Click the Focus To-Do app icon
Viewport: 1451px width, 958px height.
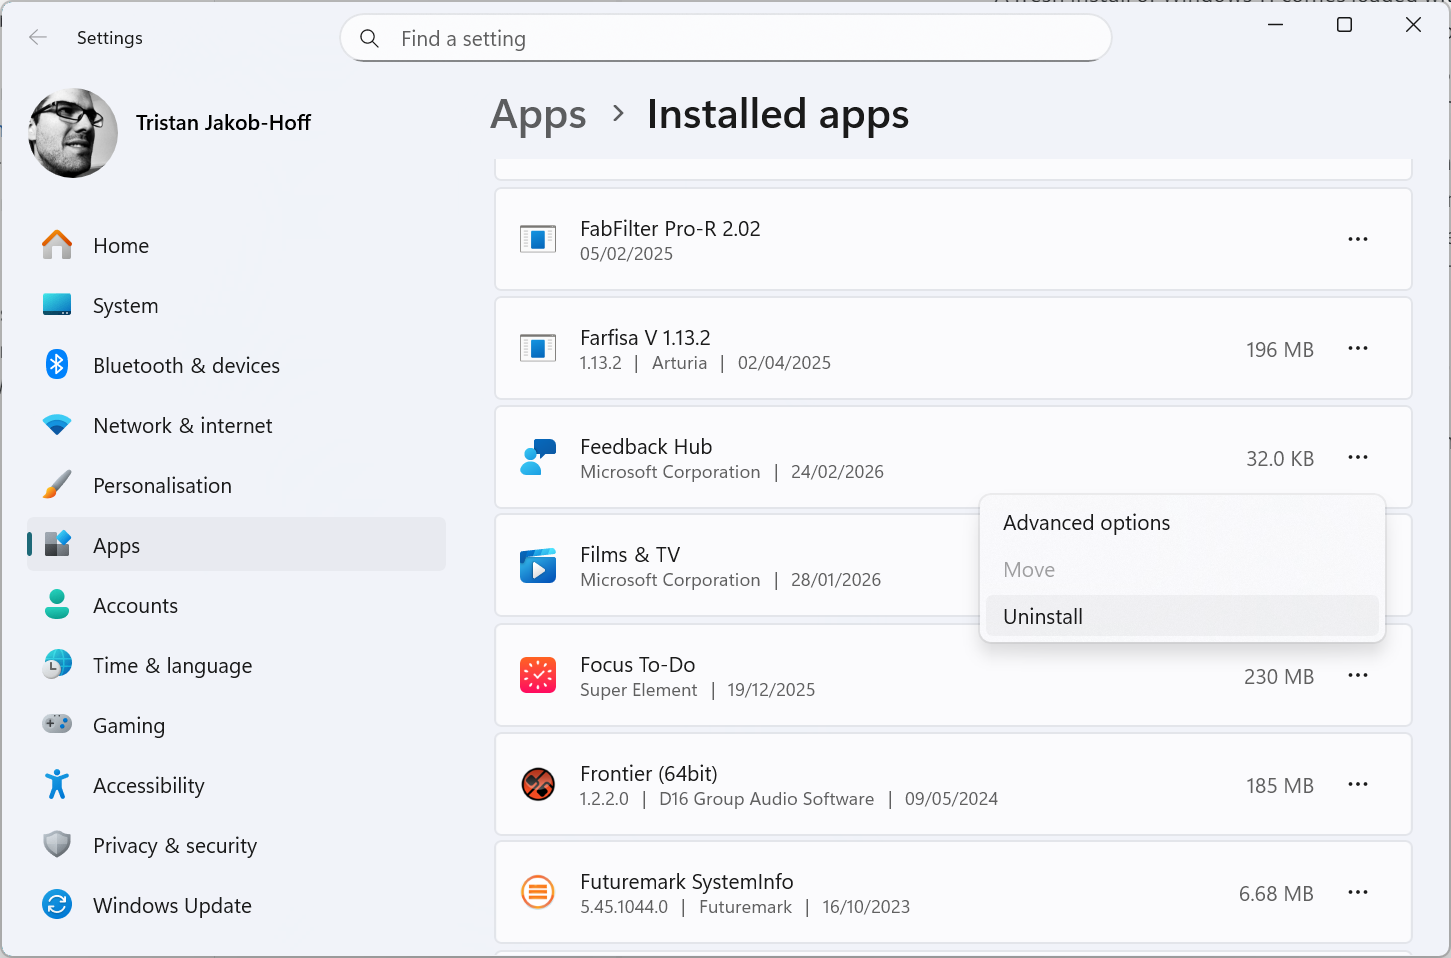(x=538, y=676)
